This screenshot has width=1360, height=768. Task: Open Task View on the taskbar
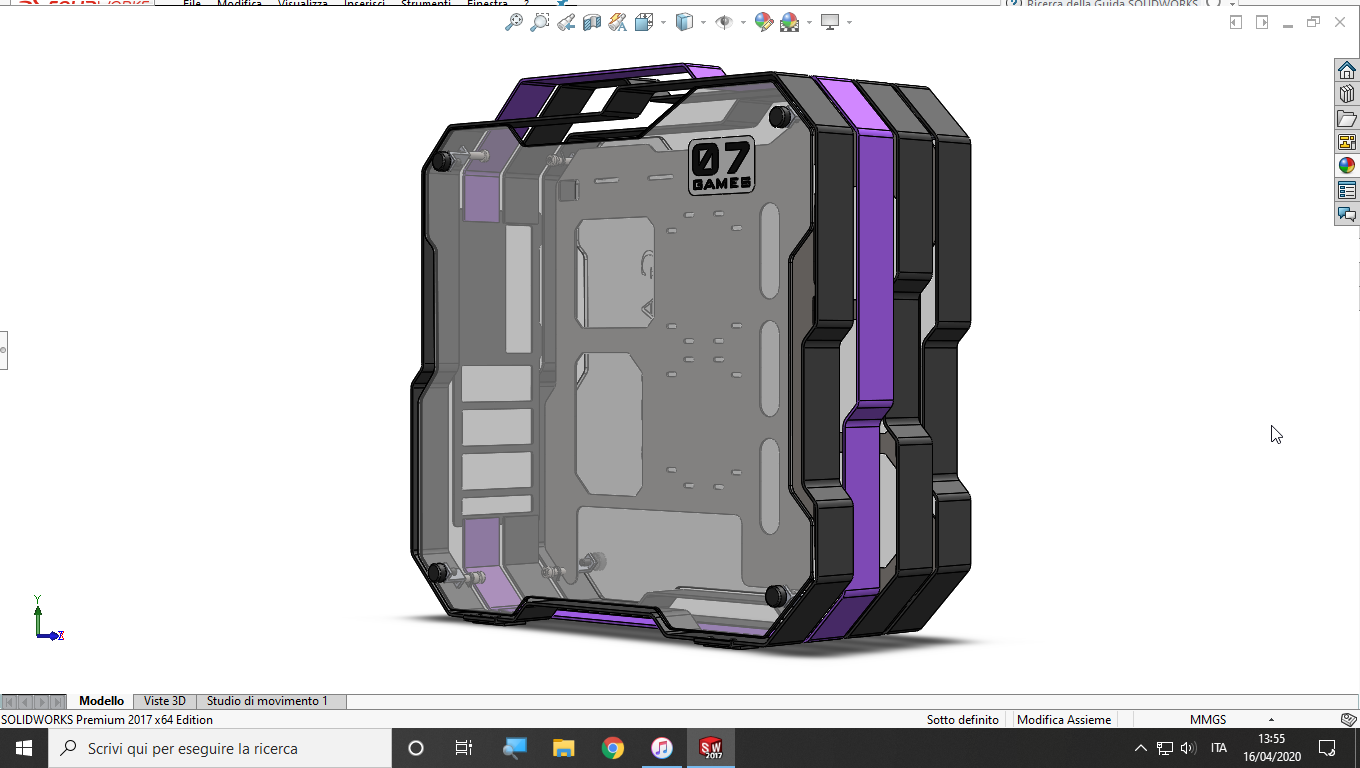(x=464, y=748)
